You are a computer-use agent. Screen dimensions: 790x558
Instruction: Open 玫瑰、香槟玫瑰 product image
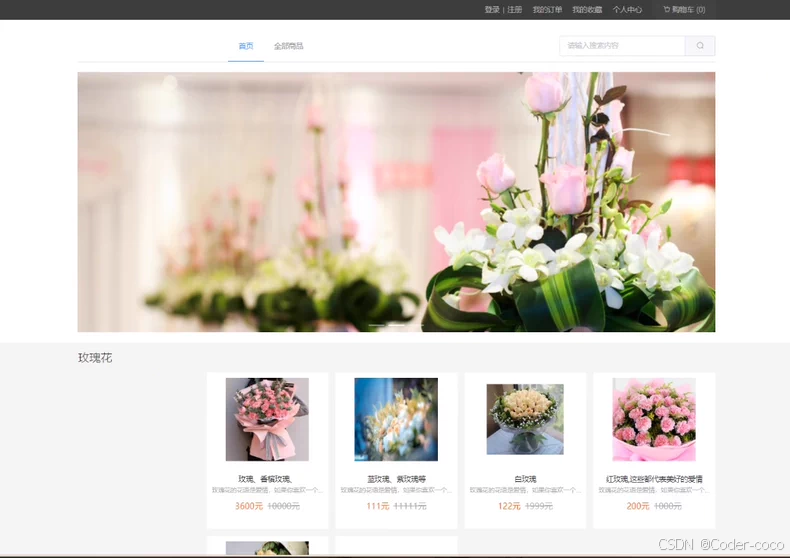tap(267, 419)
